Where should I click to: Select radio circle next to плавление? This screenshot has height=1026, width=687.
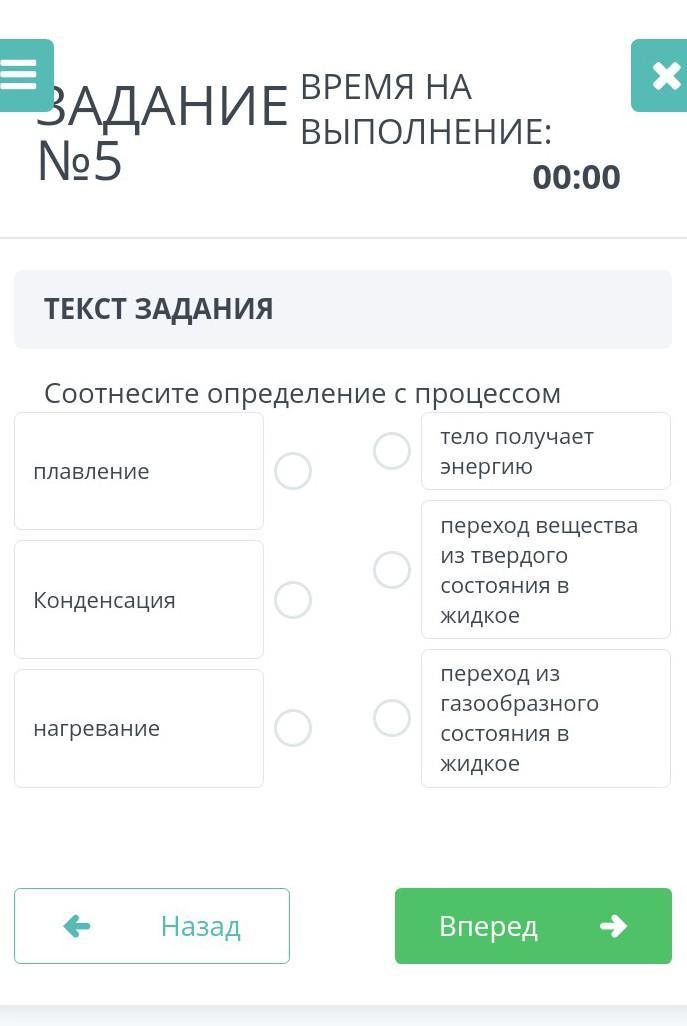coord(292,471)
